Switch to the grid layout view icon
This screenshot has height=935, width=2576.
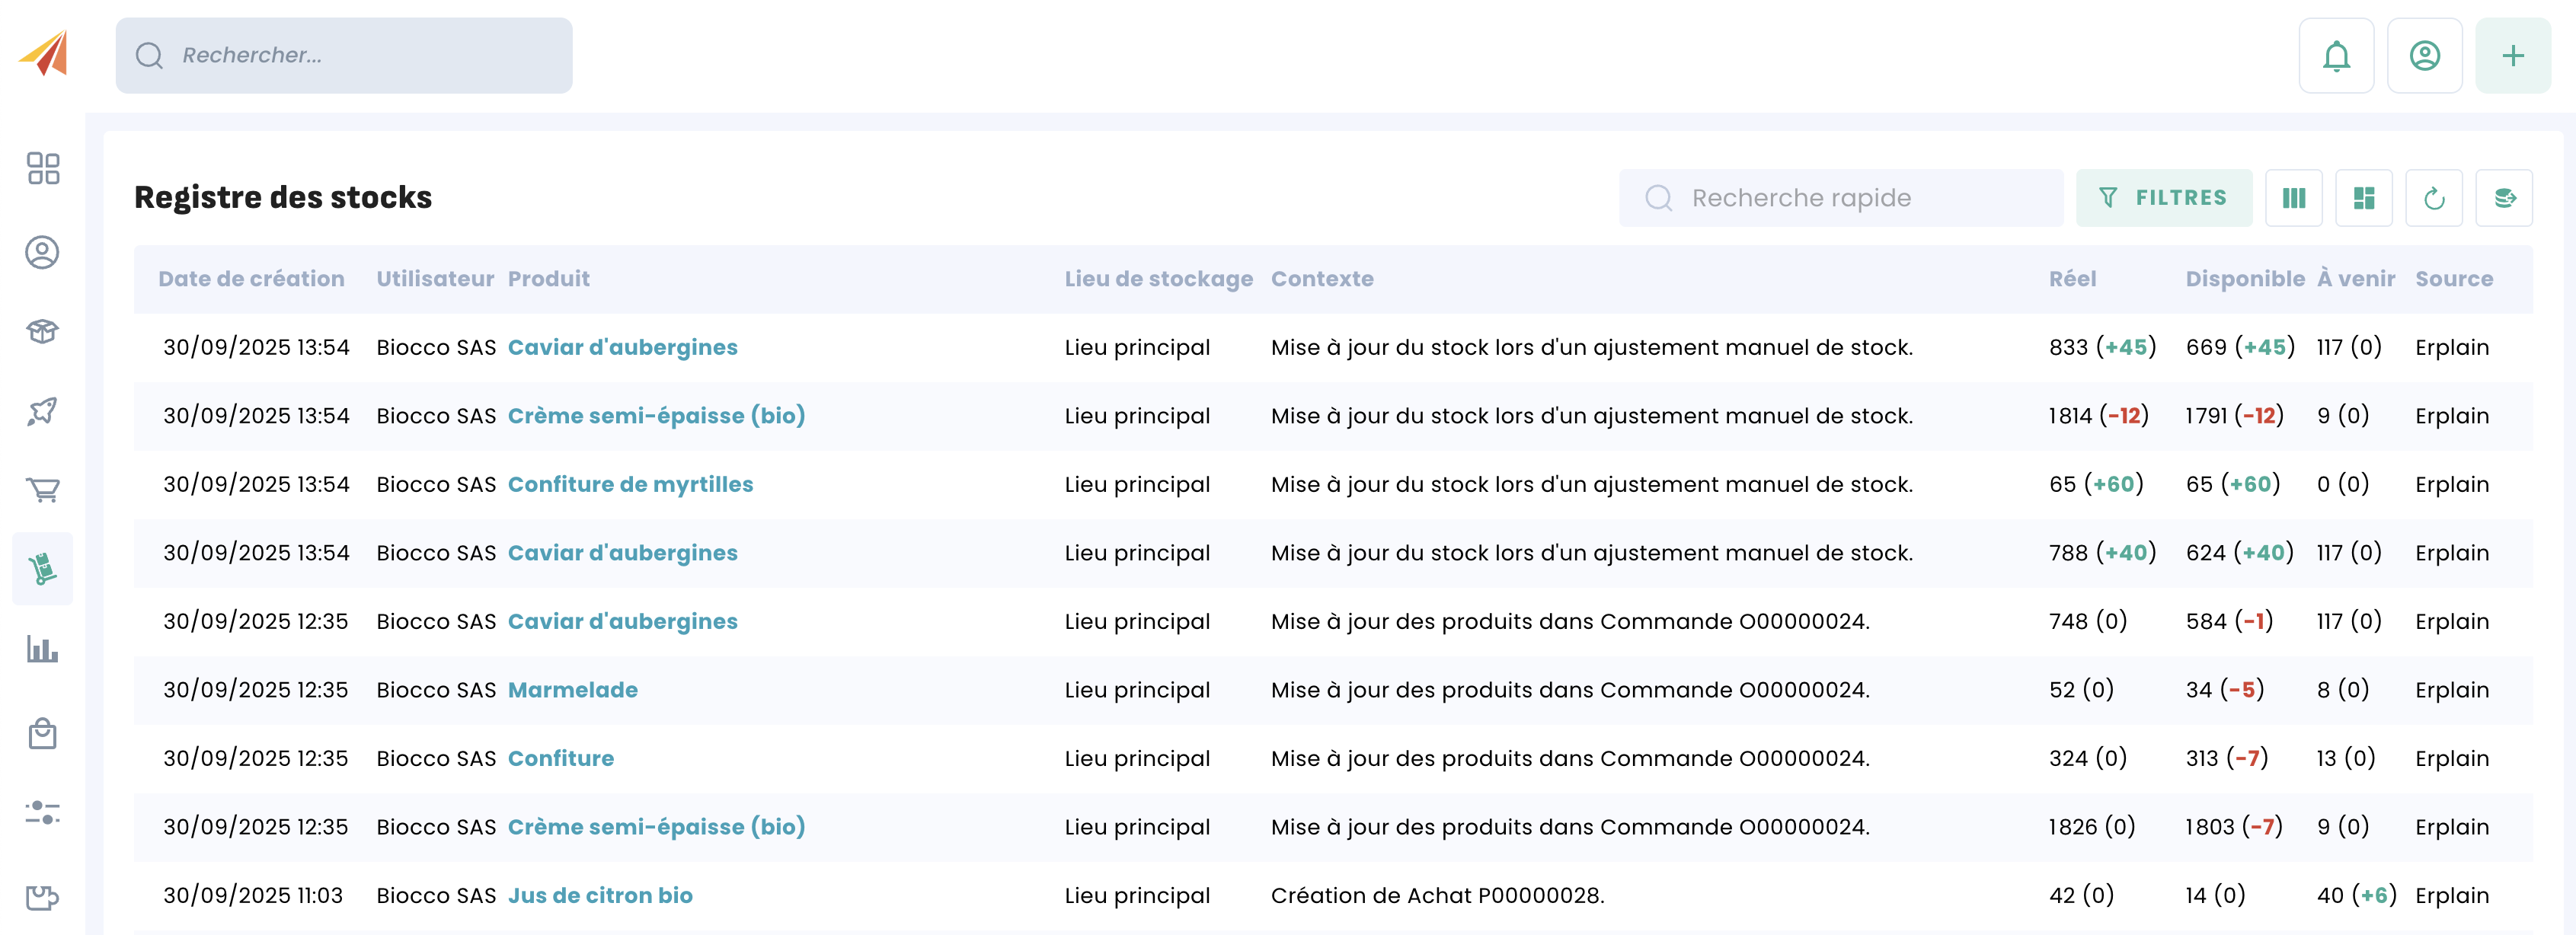tap(2363, 198)
